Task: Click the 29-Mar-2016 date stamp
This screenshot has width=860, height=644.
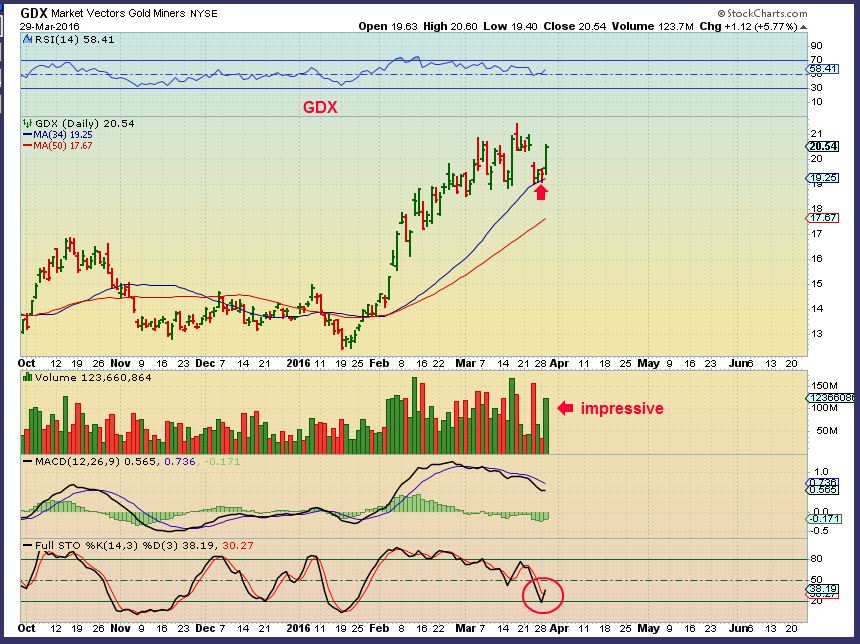Action: coord(50,26)
